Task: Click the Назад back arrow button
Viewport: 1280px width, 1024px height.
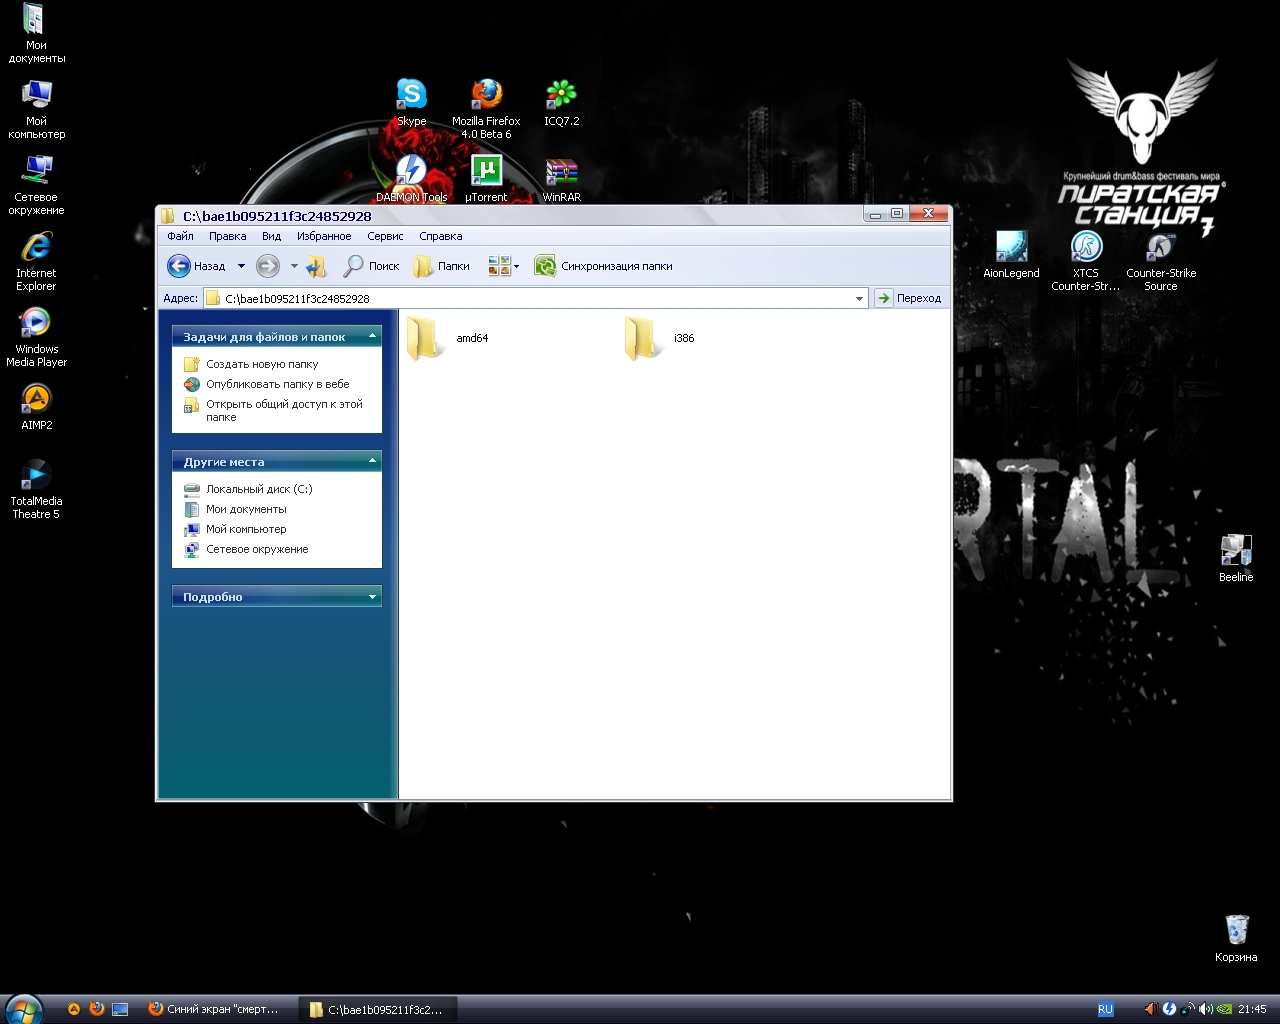Action: click(197, 266)
